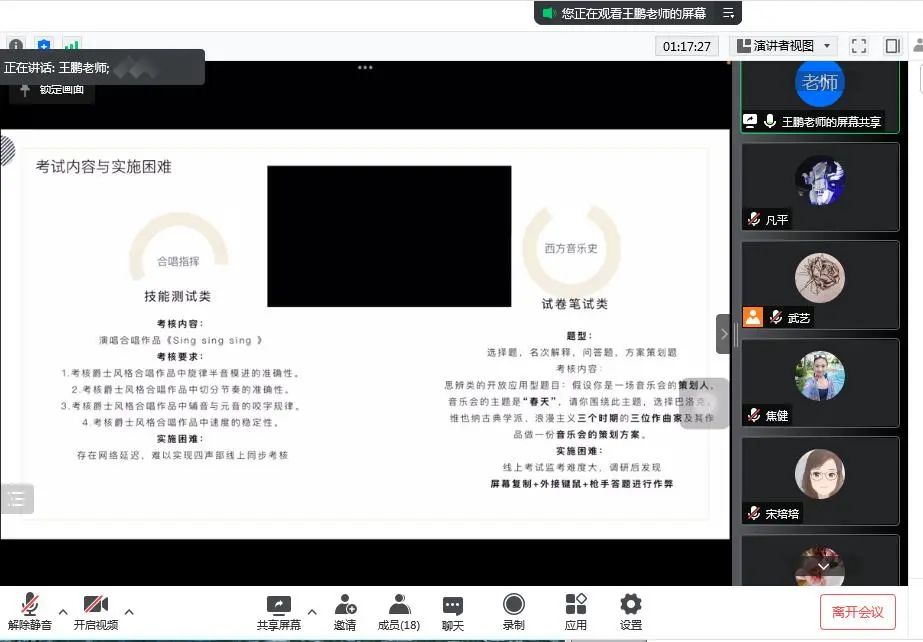923x642 pixels.
Task: Click the network signal status icon
Action: 72,46
